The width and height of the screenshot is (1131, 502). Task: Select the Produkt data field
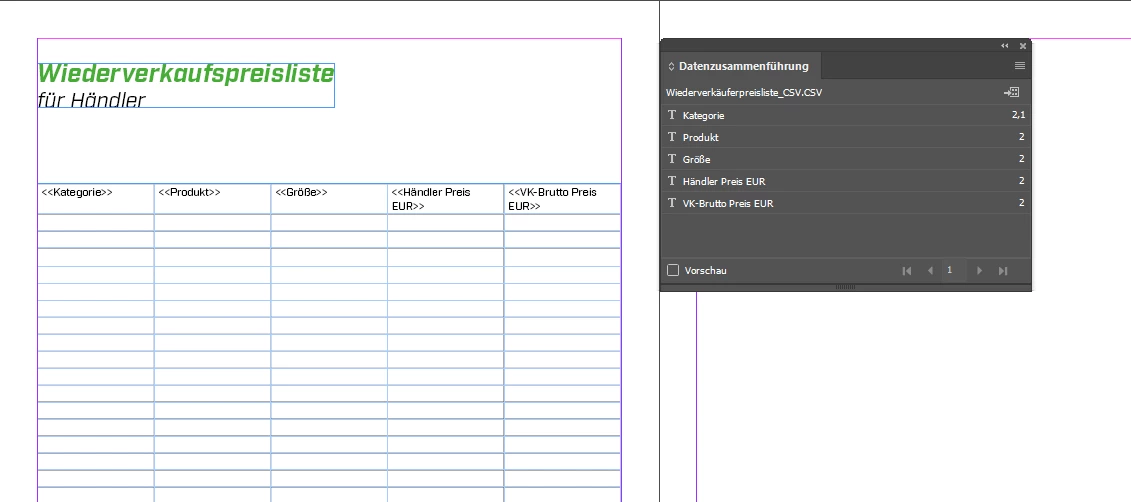tap(846, 137)
